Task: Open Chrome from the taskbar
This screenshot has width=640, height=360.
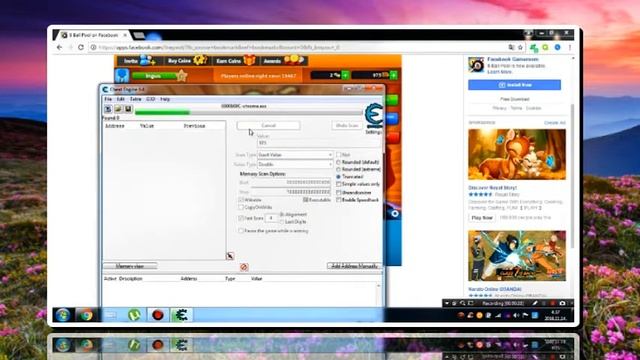Action: 86,315
